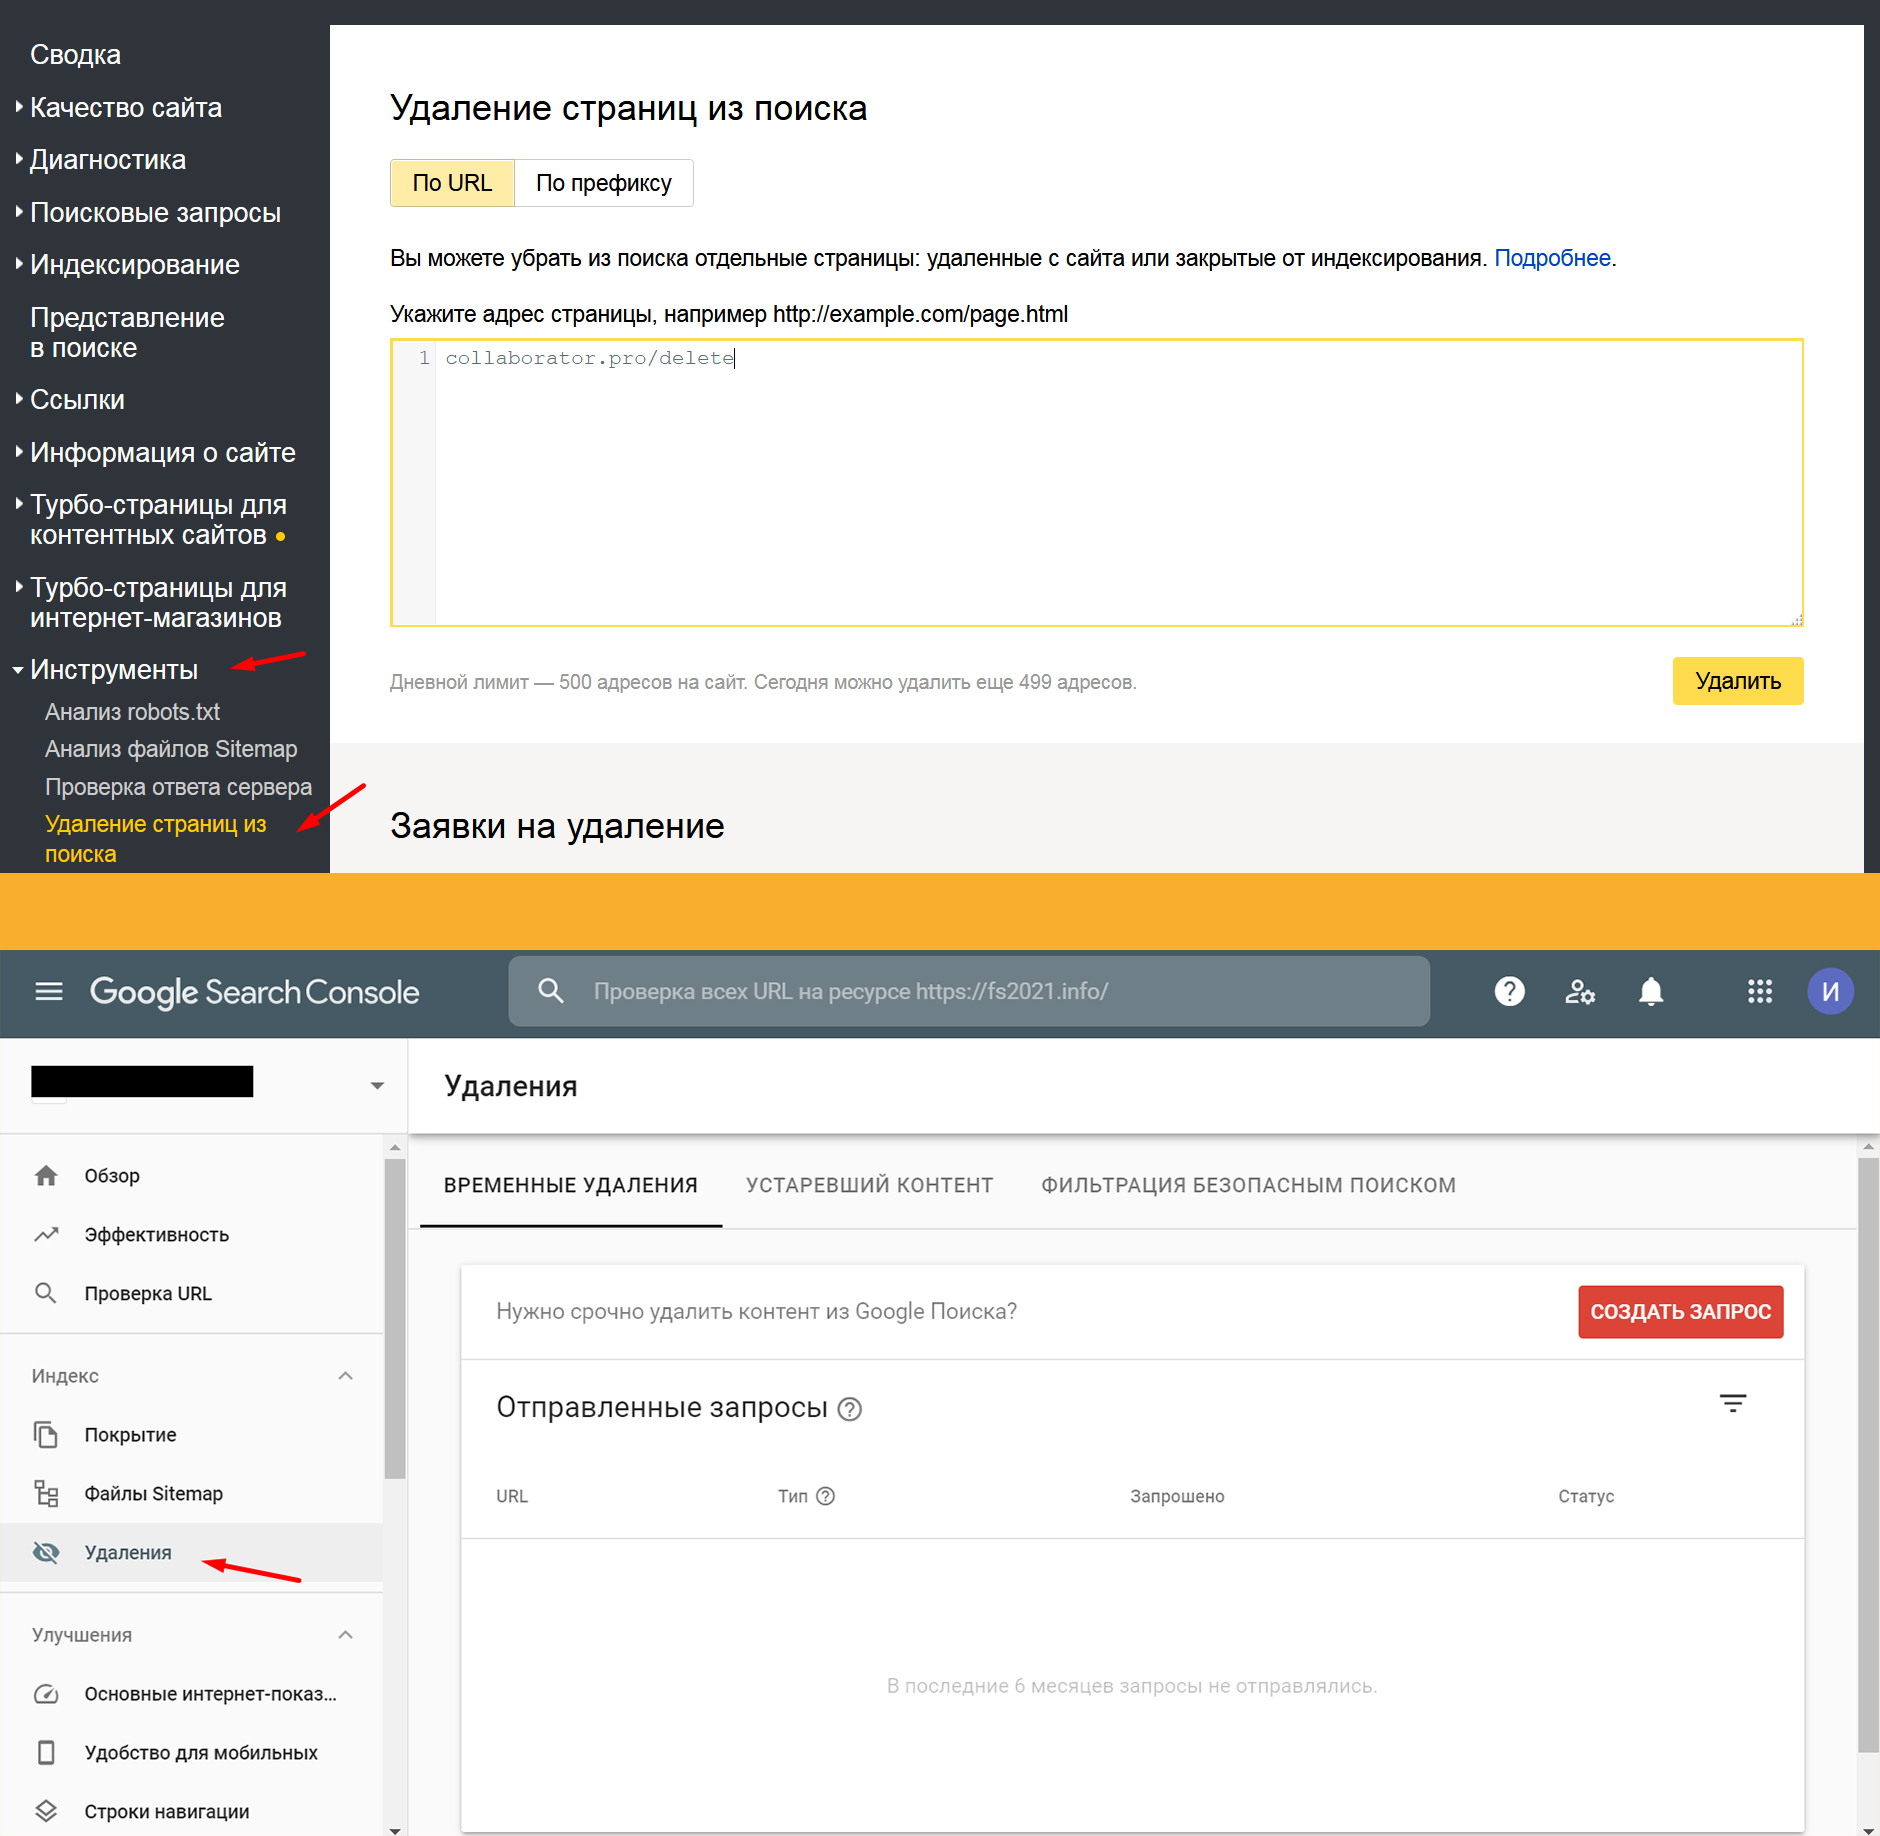Open the Google Search Console hamburger menu
Screen dimensions: 1880x1836
[x=49, y=991]
